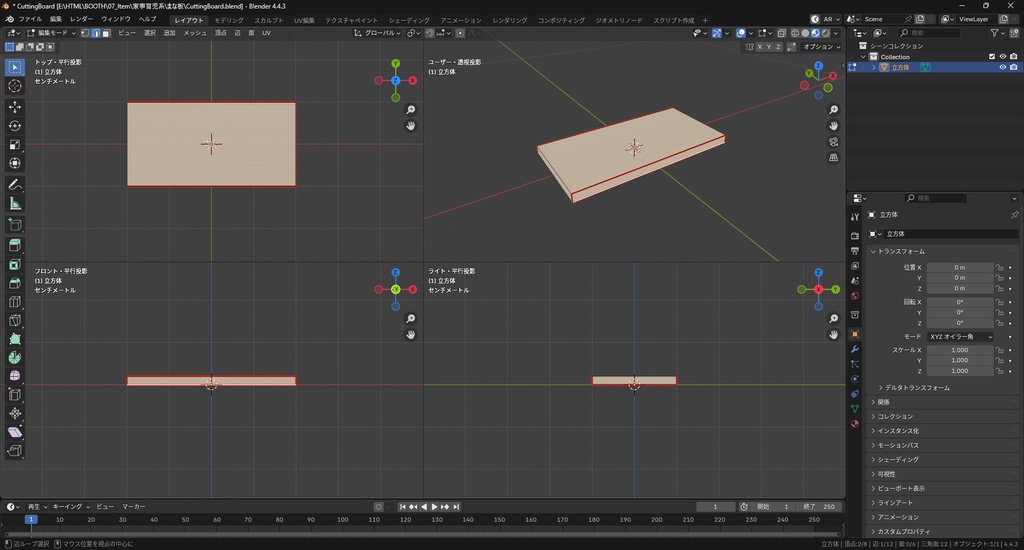
Task: Toggle proportional editing
Action: click(460, 33)
